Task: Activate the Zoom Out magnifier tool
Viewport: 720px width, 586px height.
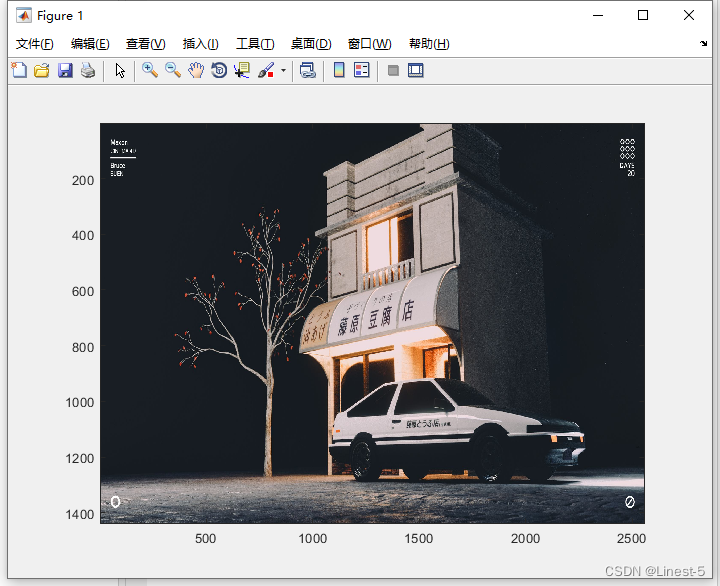Action: pyautogui.click(x=173, y=70)
